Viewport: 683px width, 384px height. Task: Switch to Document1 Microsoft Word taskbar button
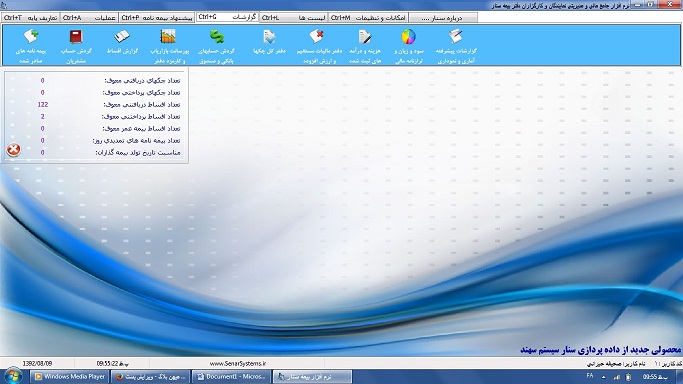(231, 377)
